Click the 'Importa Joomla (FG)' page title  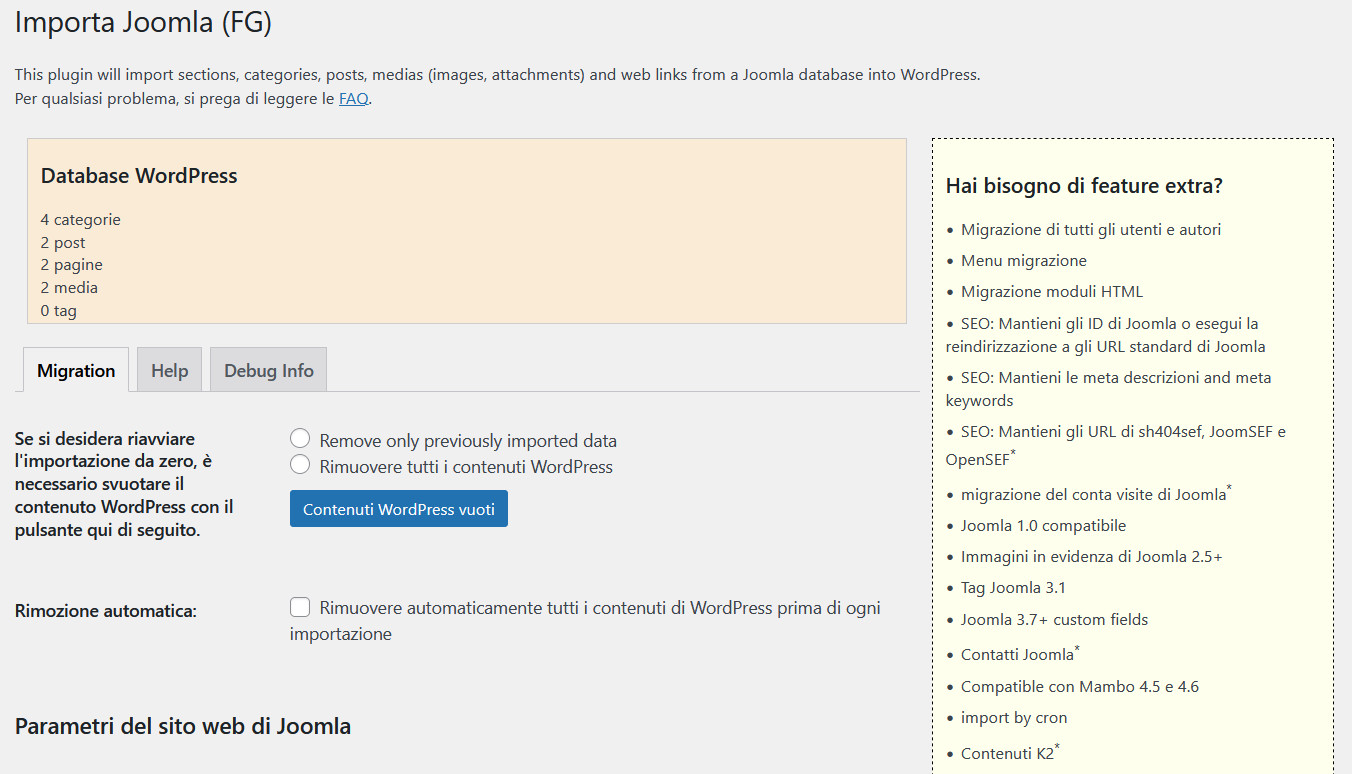(143, 24)
